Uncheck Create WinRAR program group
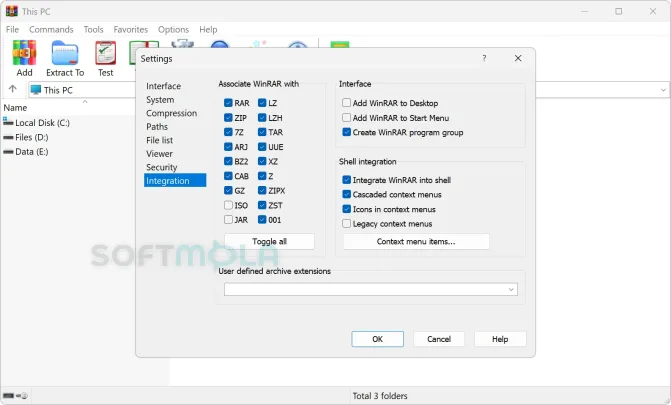Image resolution: width=671 pixels, height=405 pixels. click(x=346, y=132)
